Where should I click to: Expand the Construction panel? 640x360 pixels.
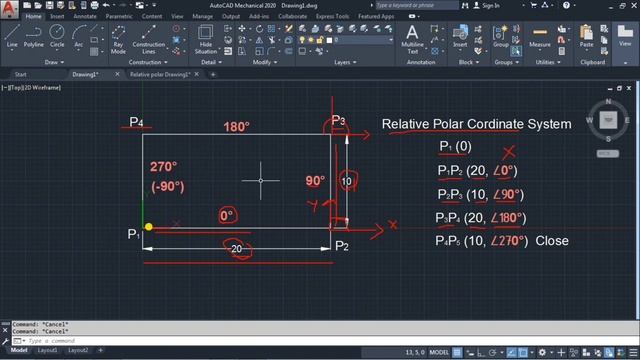[x=149, y=62]
